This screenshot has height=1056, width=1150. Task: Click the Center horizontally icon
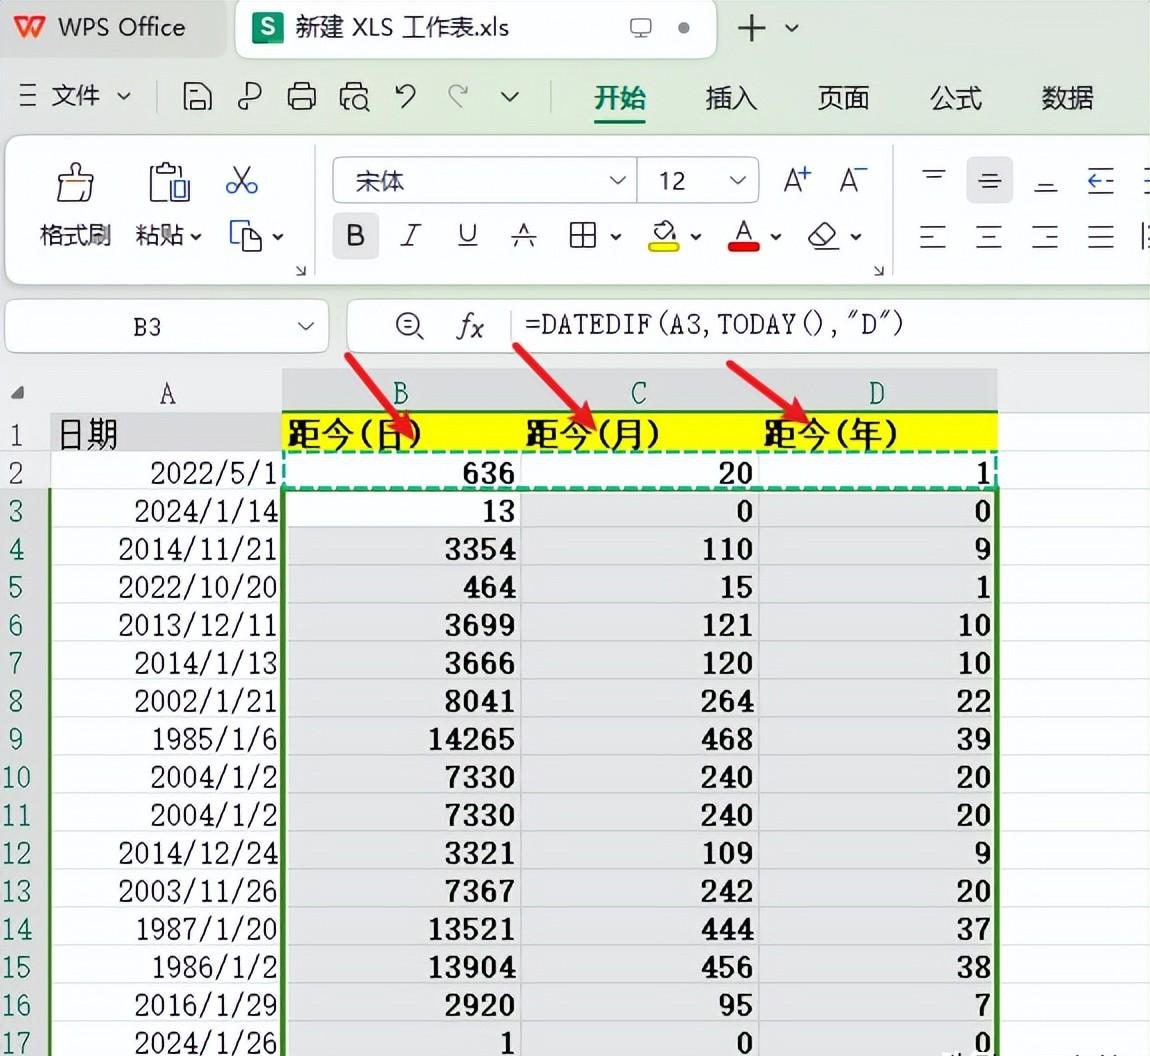click(x=989, y=236)
